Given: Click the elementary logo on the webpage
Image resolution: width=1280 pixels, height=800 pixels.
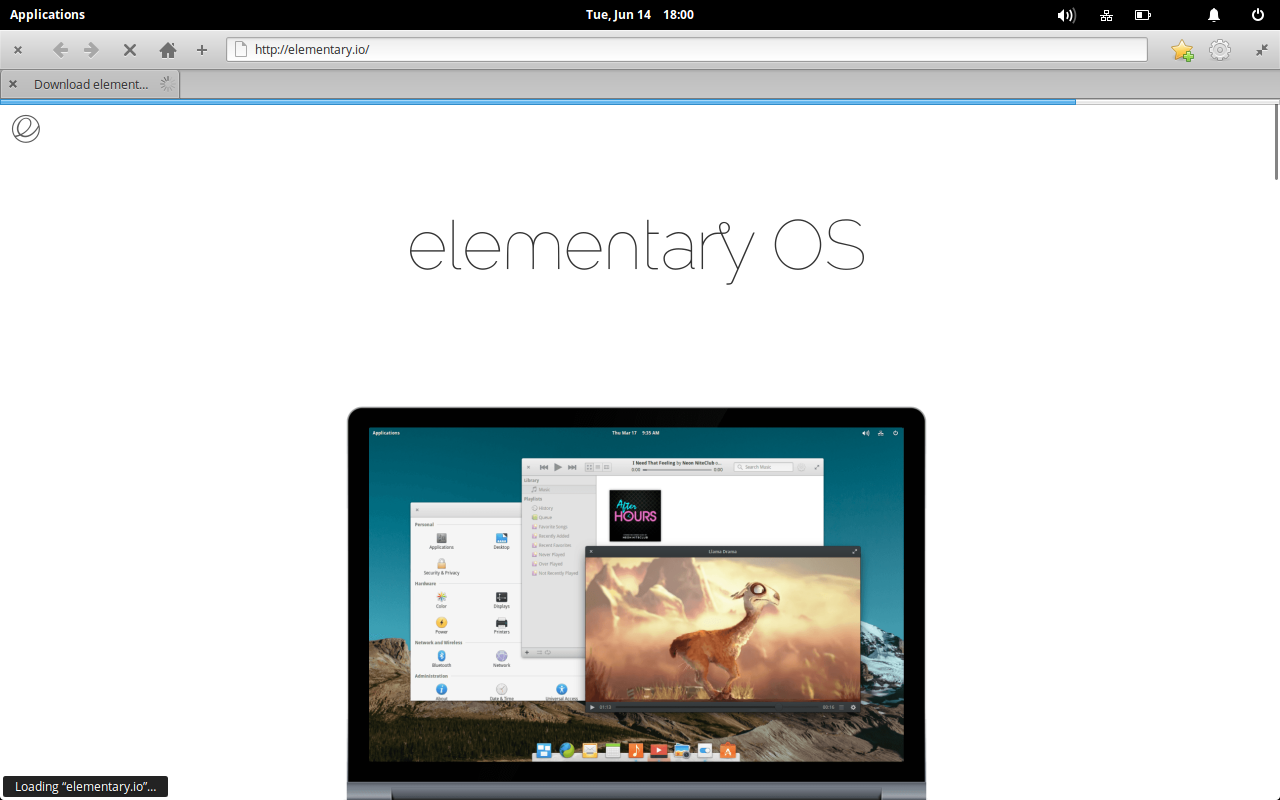Looking at the screenshot, I should (x=24, y=129).
